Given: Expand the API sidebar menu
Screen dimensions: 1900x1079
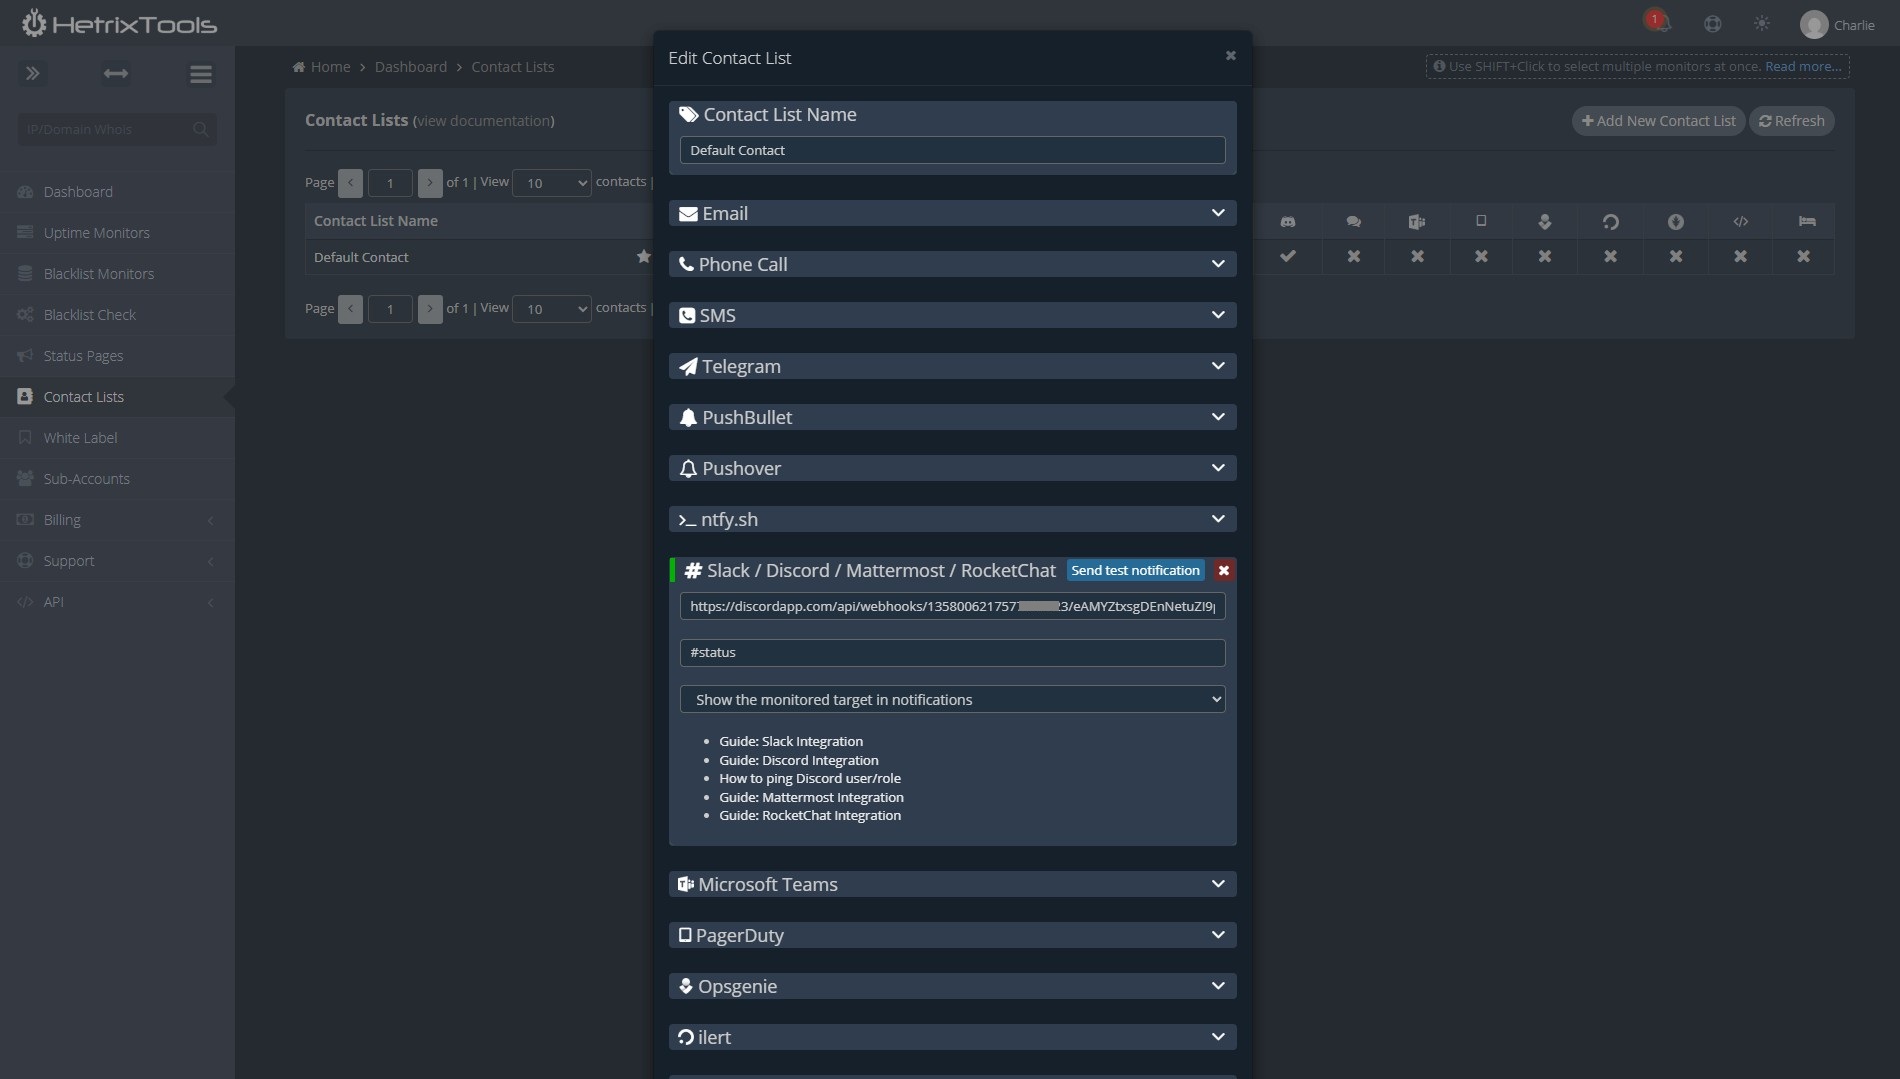Looking at the screenshot, I should 117,602.
